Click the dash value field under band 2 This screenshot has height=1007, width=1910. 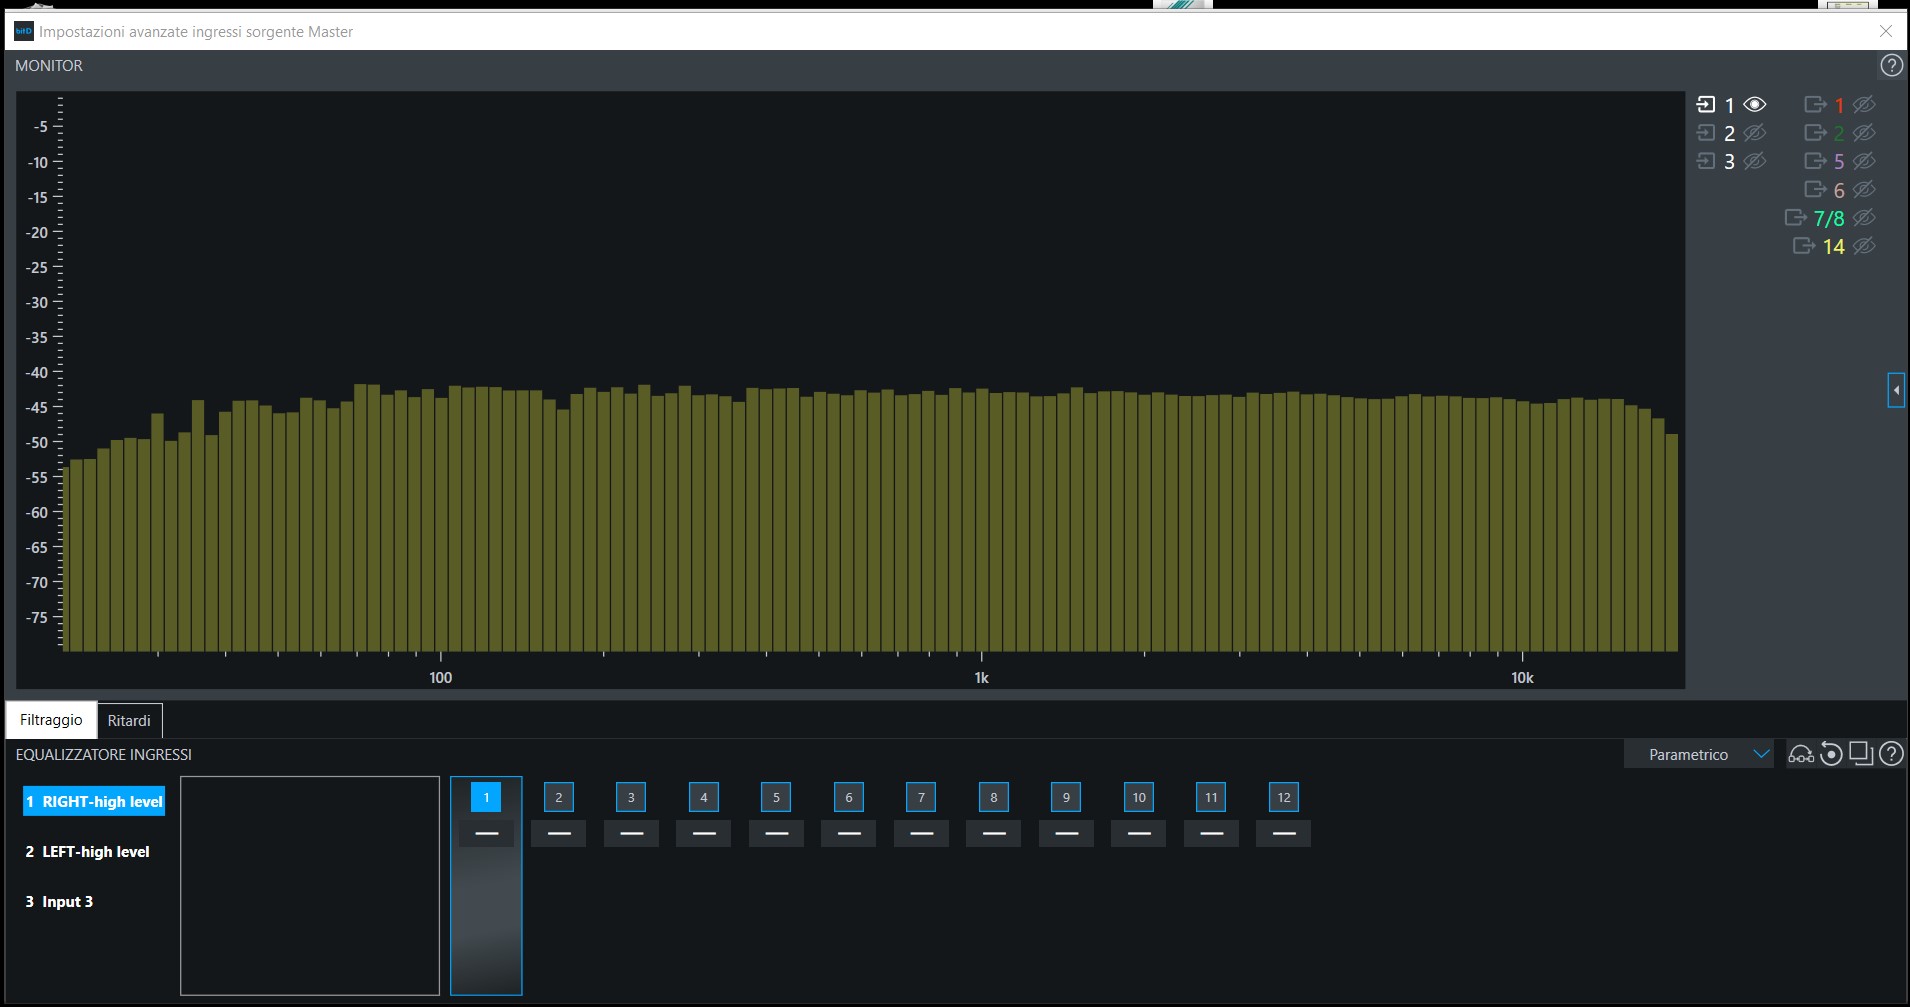pos(559,833)
